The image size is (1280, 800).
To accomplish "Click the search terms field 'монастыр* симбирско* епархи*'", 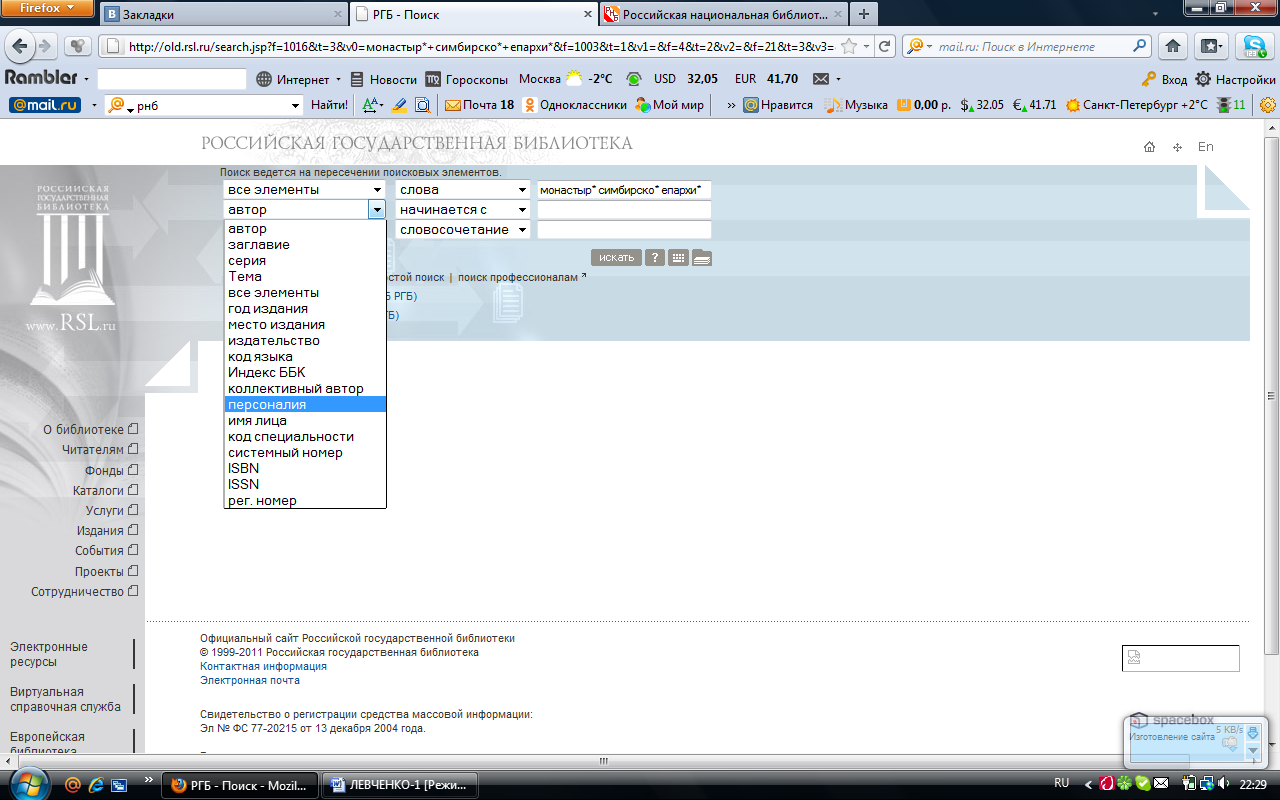I will coord(624,190).
